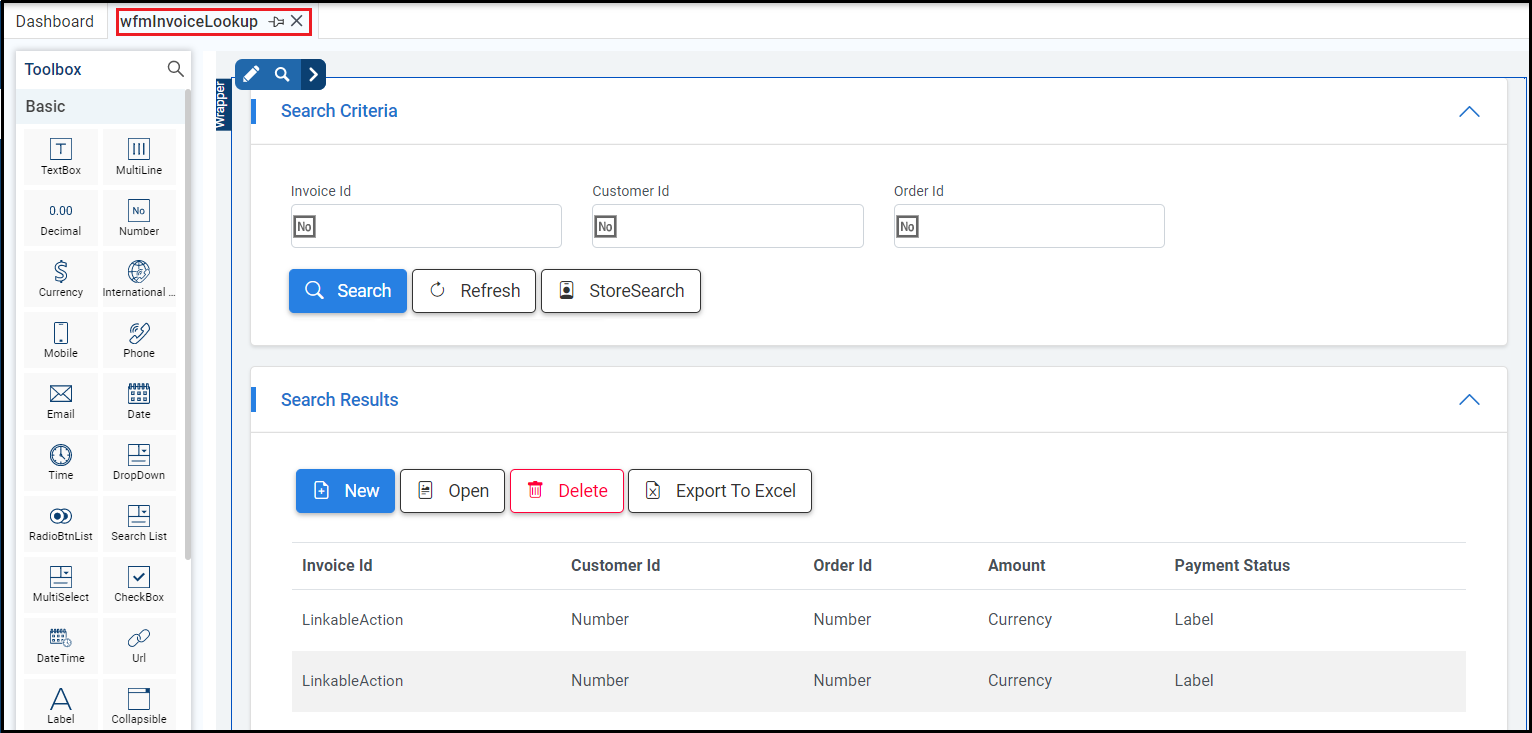Select the CheckBox toolbox control
Screen dimensions: 1532x733
click(139, 583)
